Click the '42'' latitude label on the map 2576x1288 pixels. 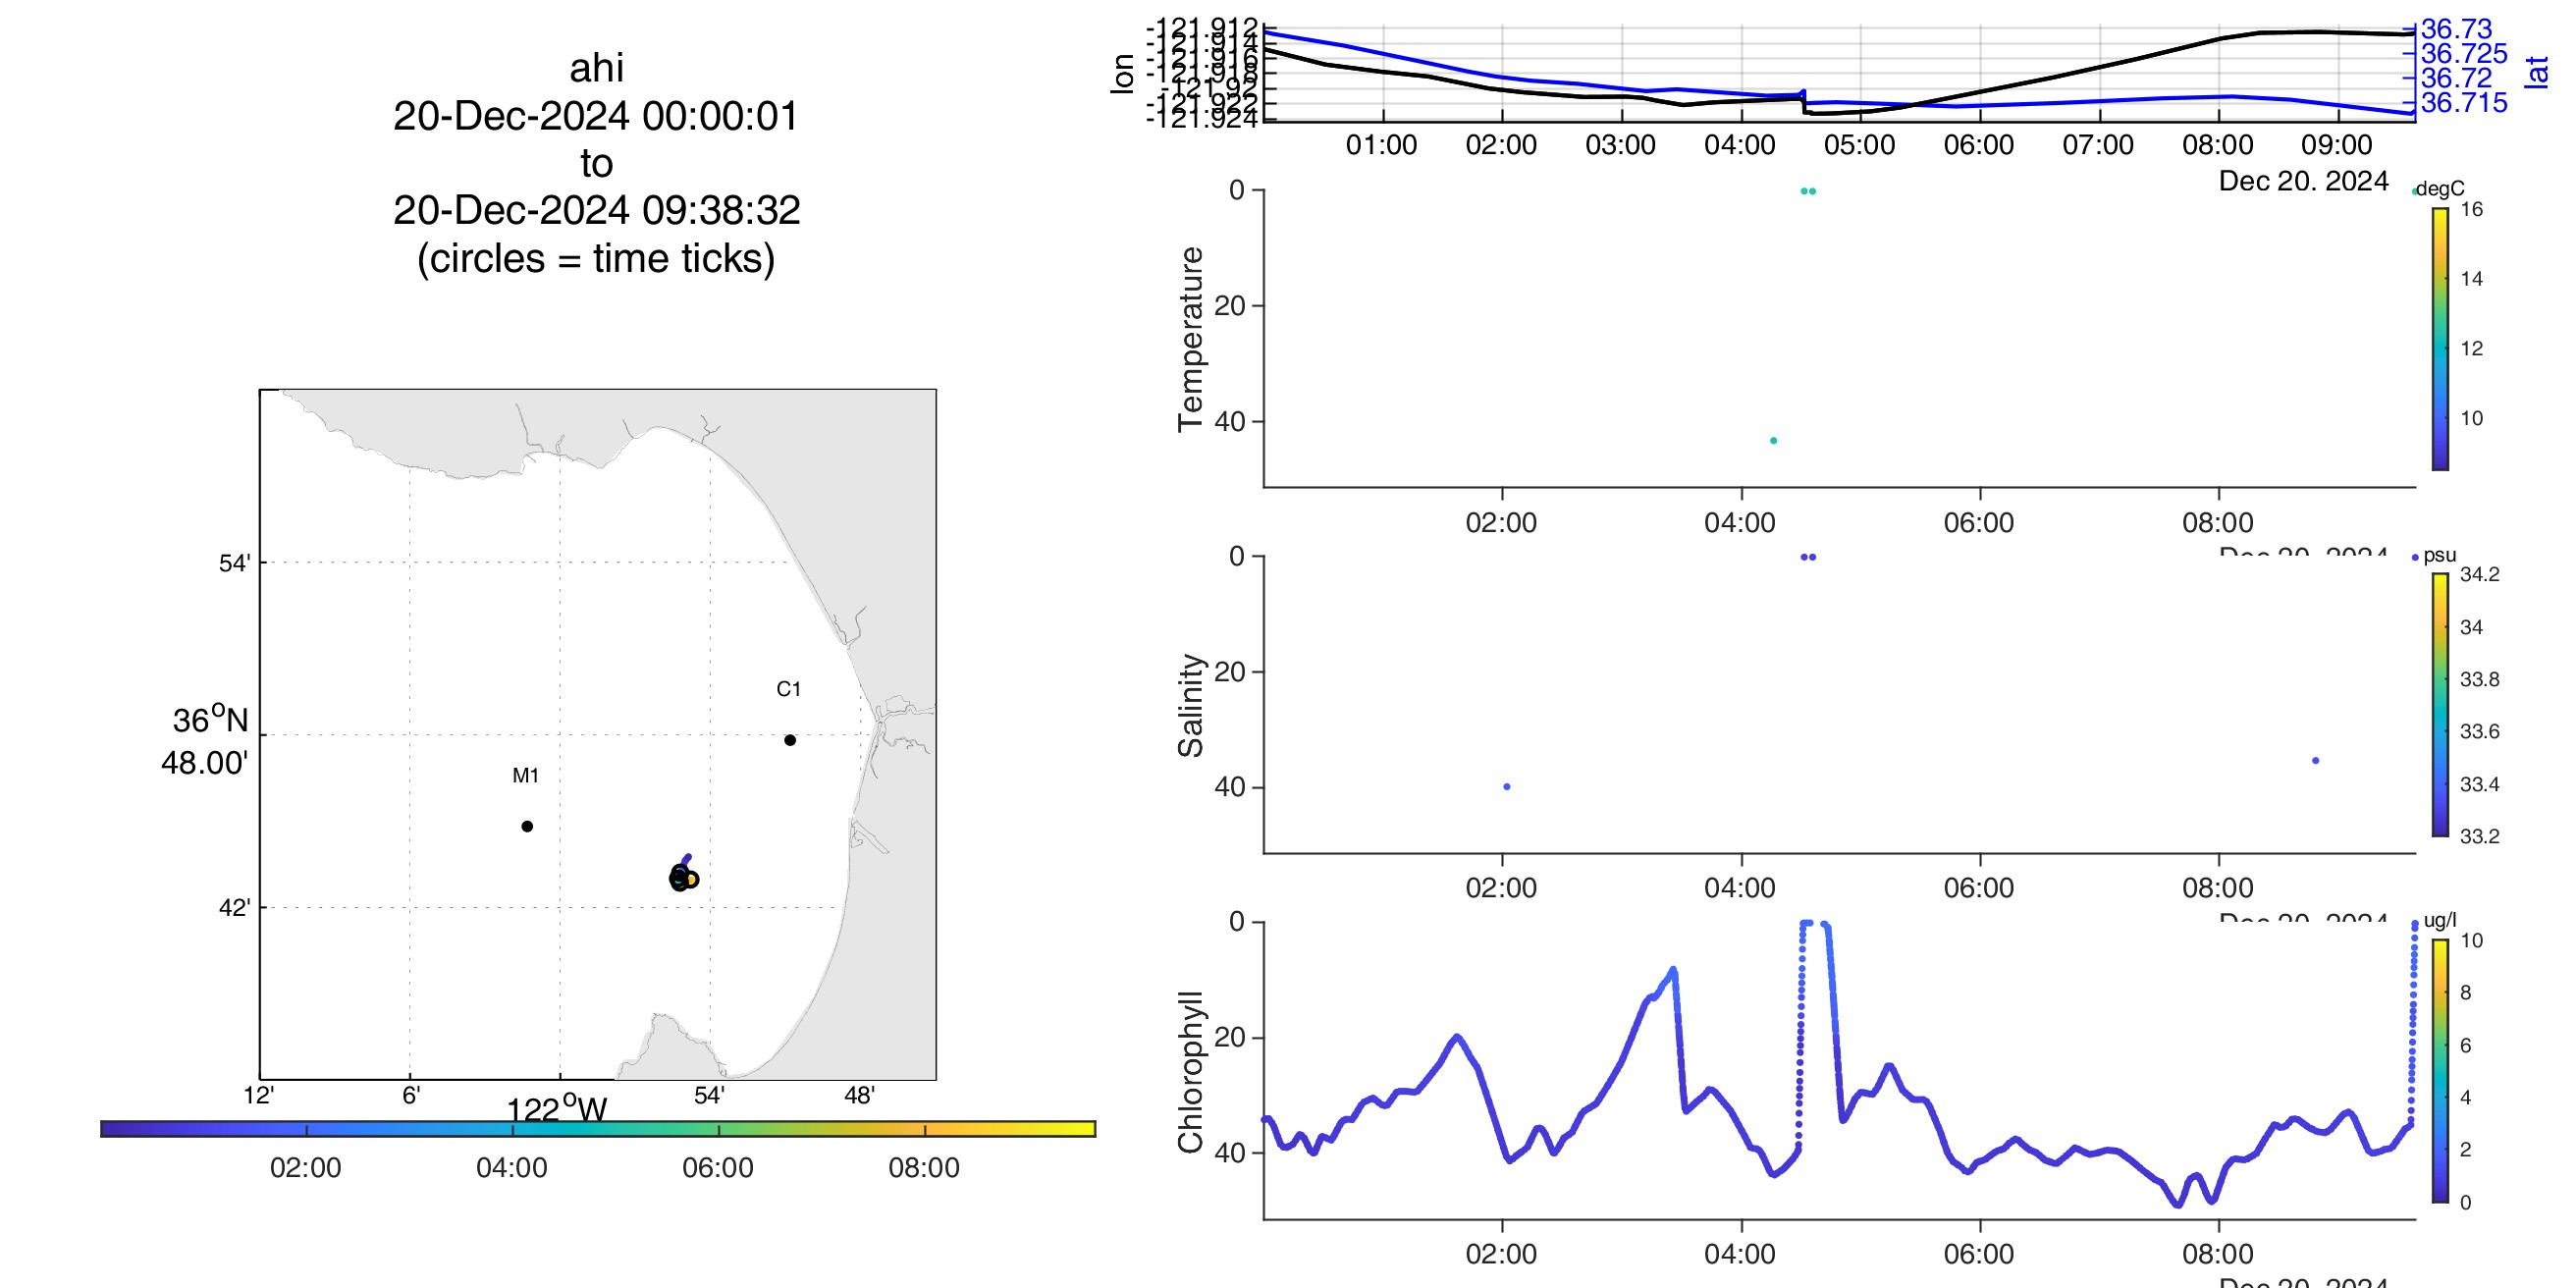(234, 908)
